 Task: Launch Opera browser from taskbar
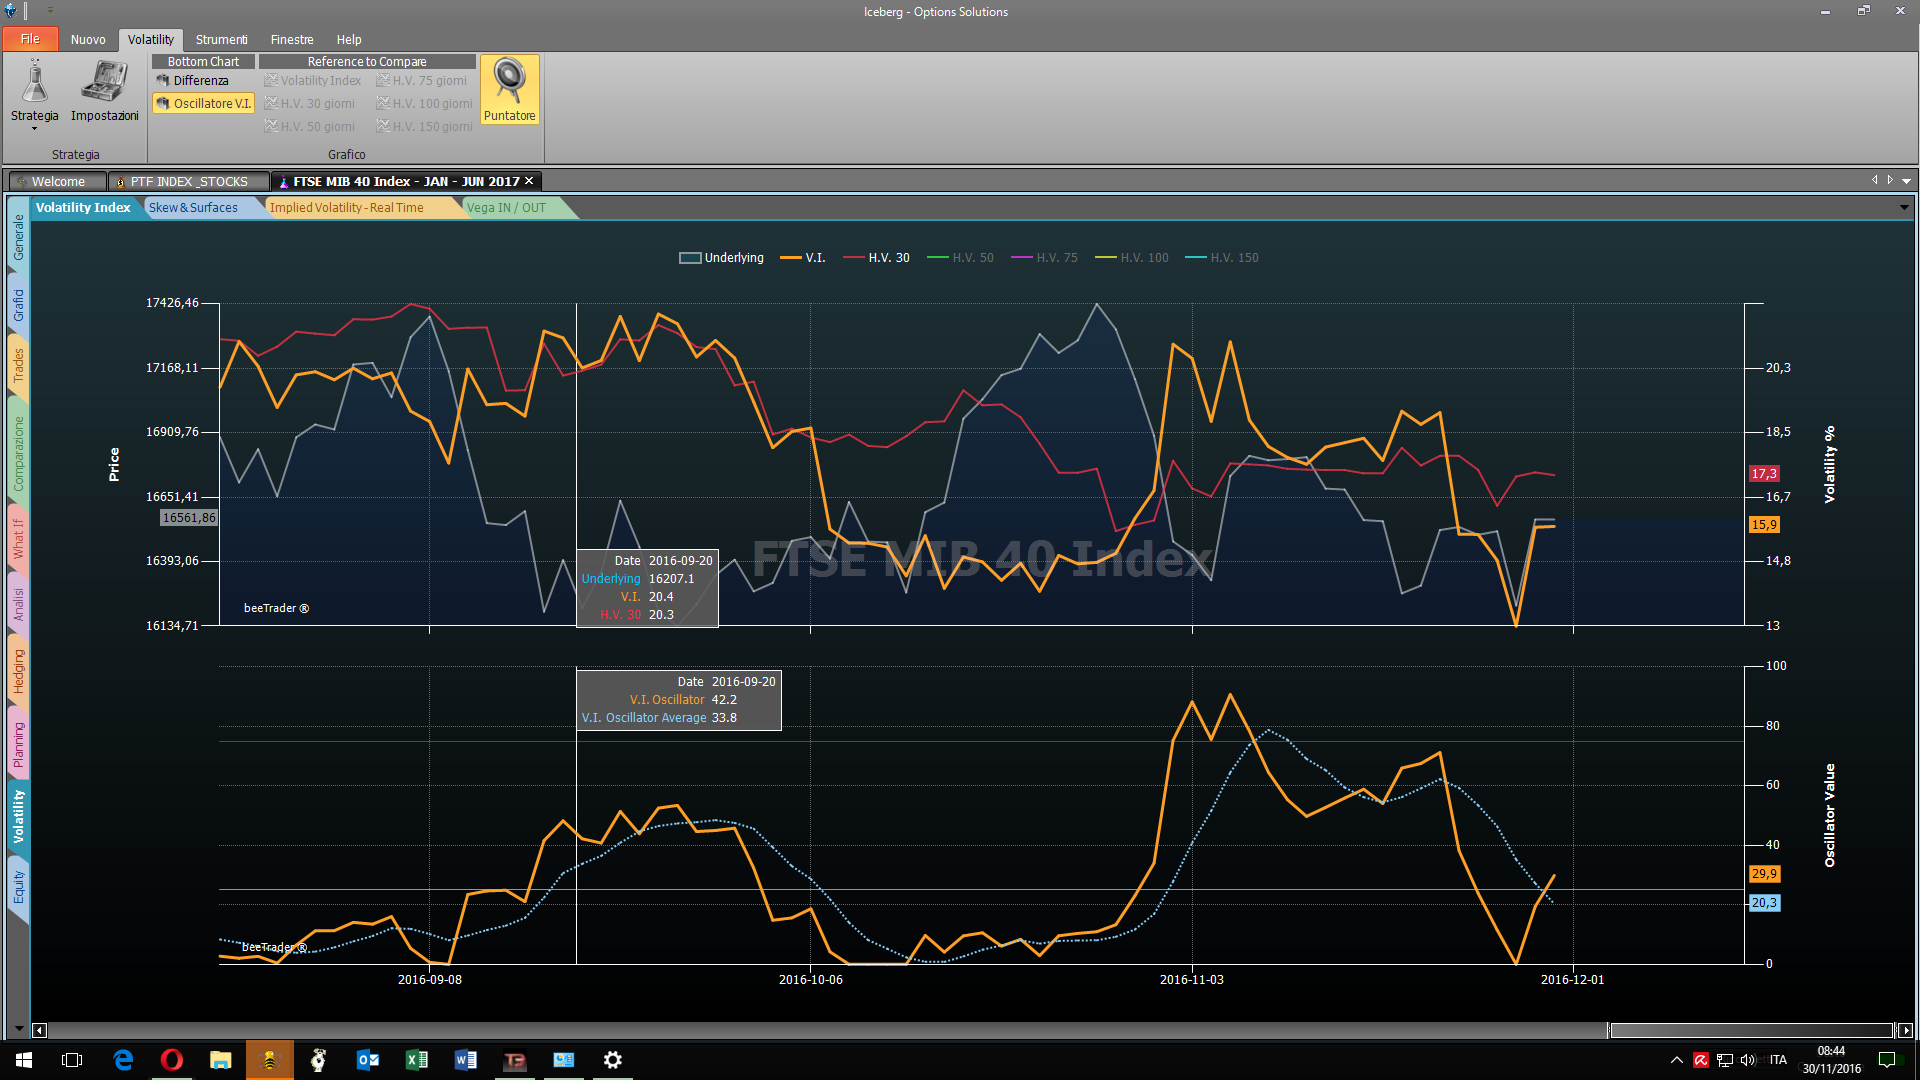[x=172, y=1060]
